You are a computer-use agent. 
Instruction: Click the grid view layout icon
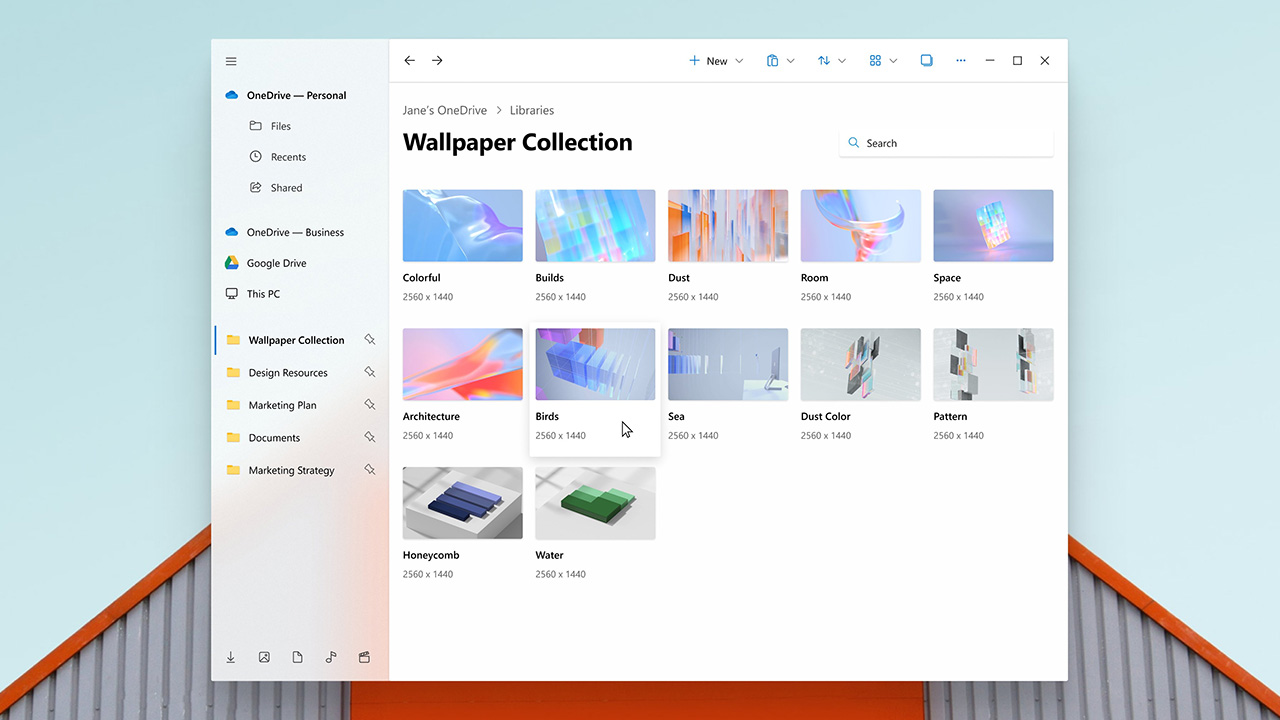point(875,61)
